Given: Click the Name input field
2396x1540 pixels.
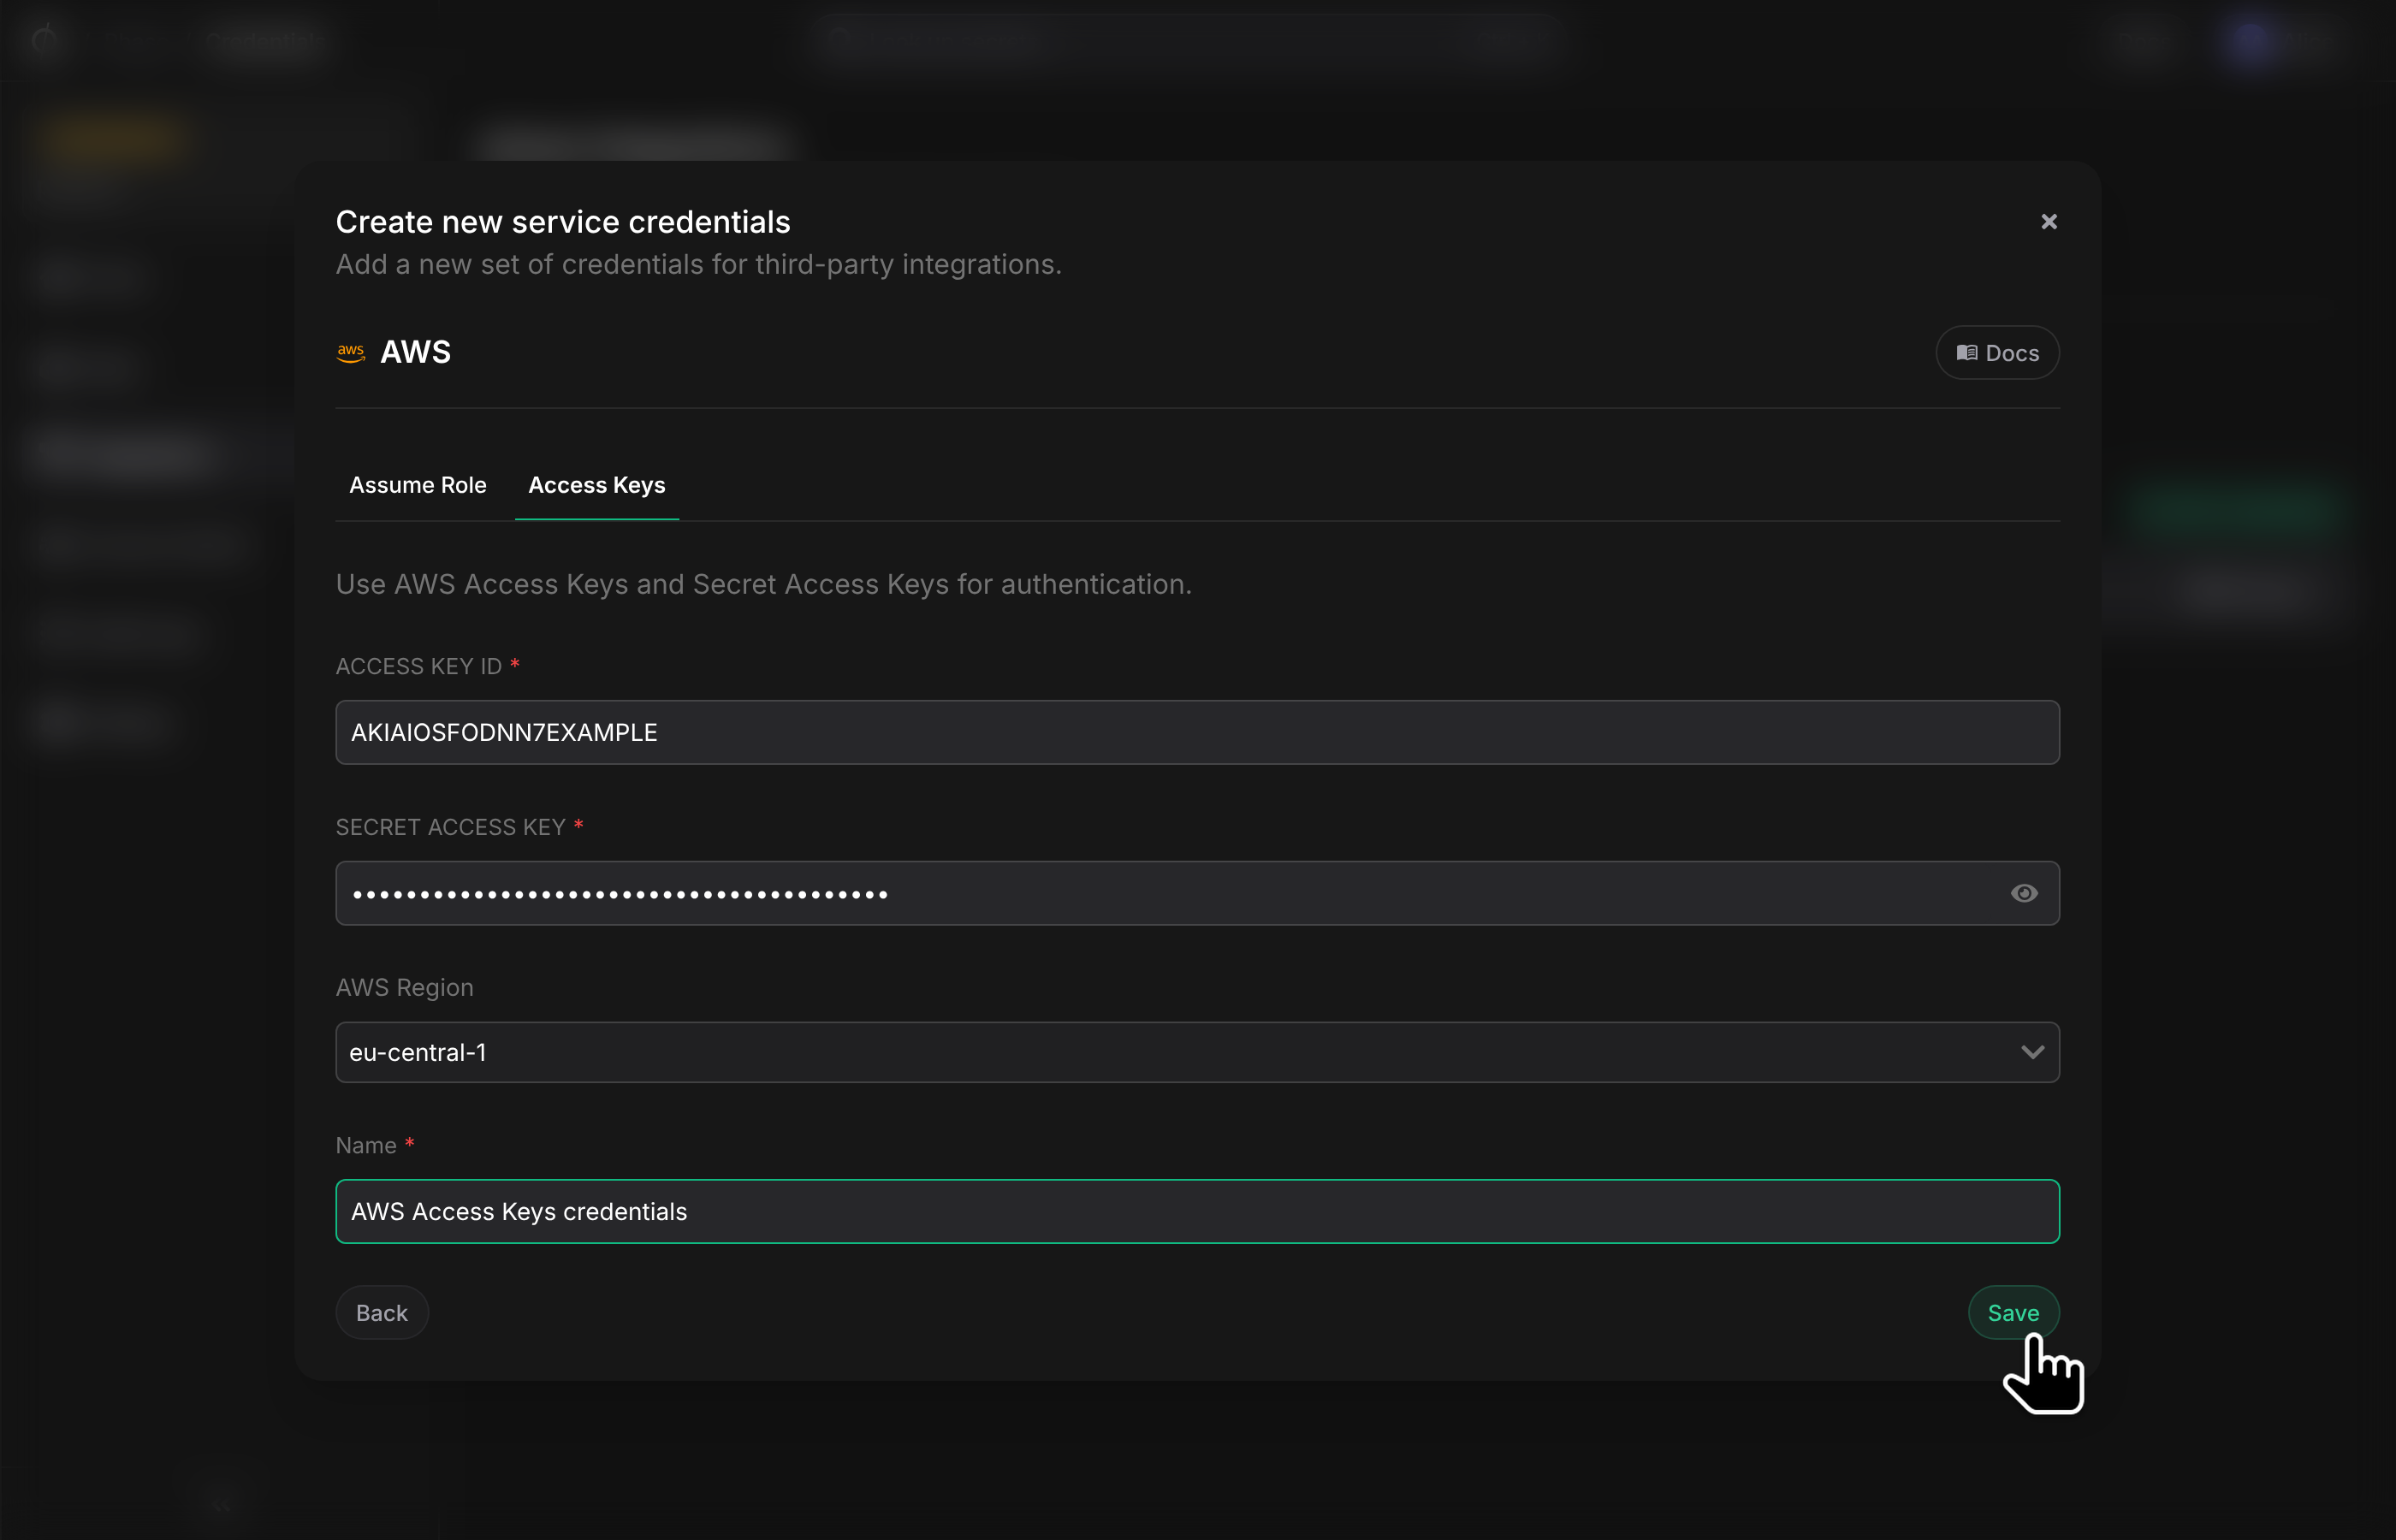Looking at the screenshot, I should [x=1197, y=1212].
